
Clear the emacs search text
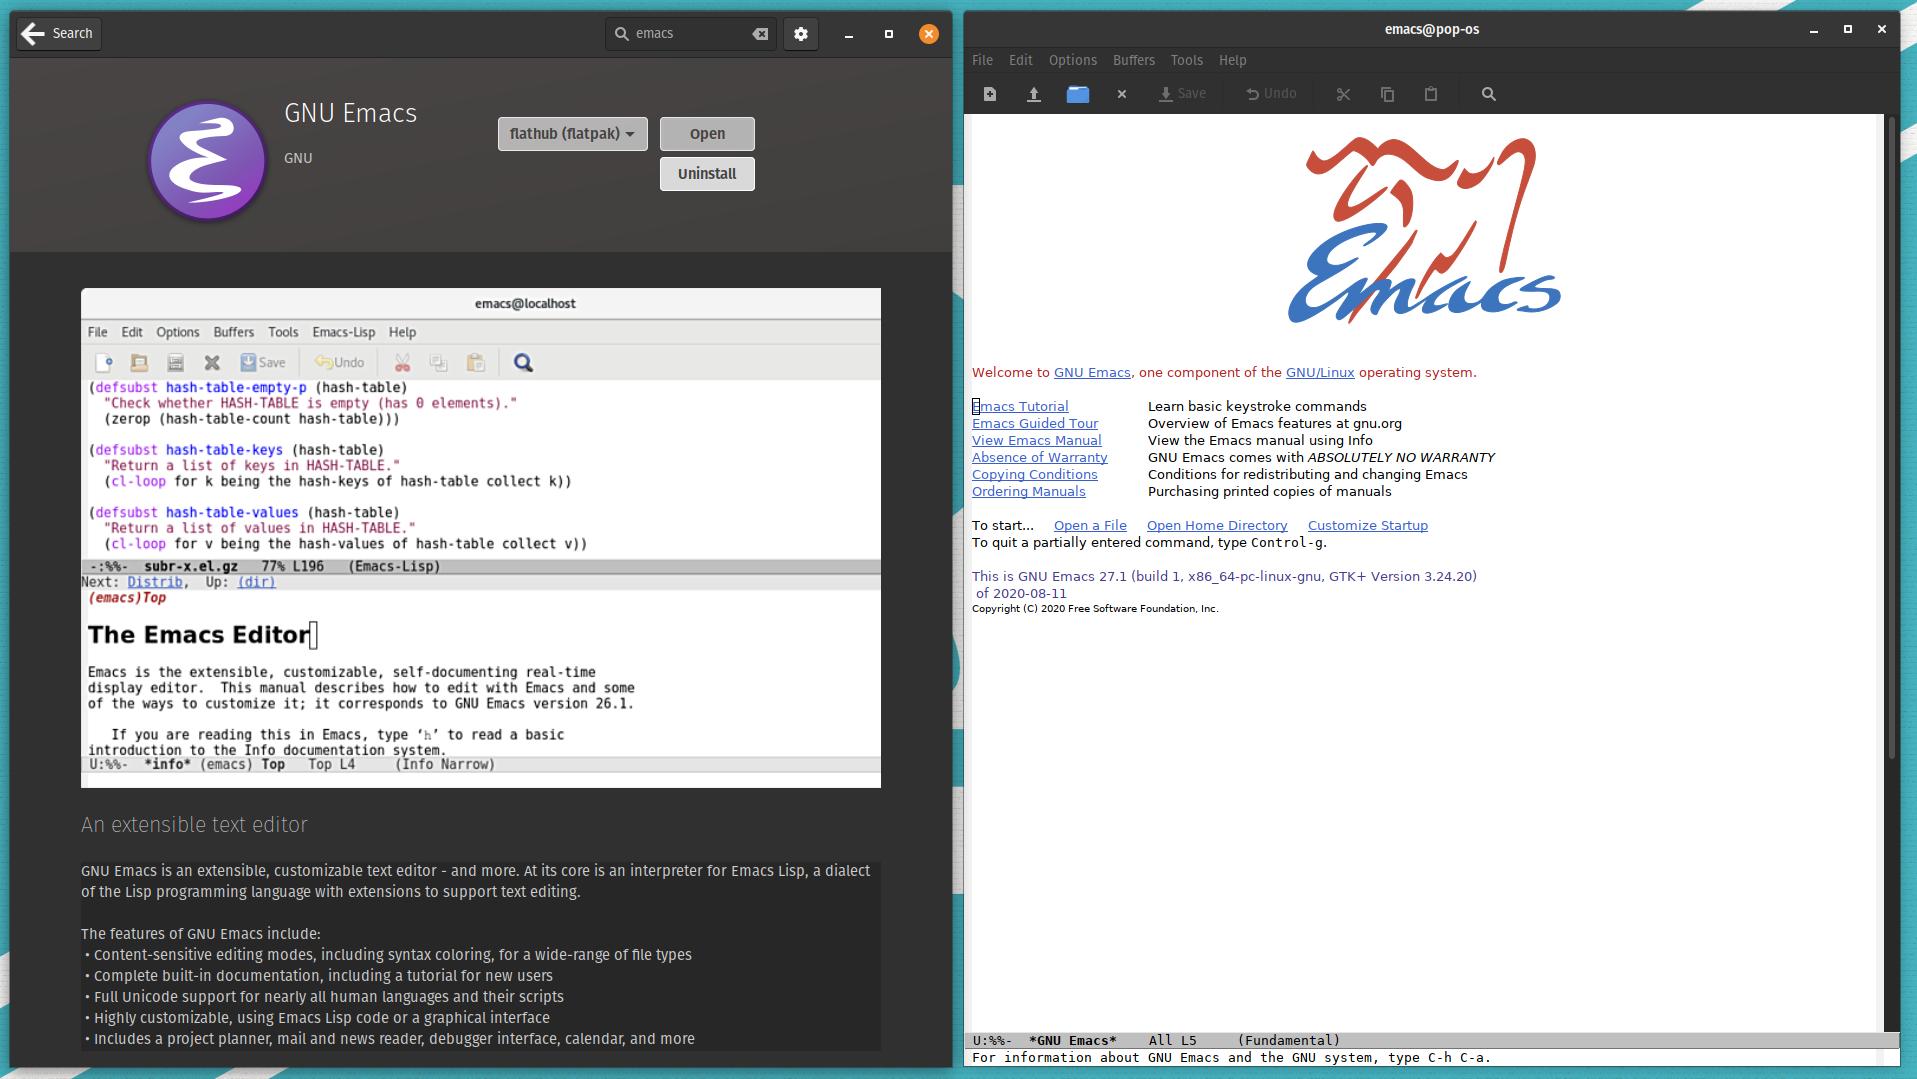pyautogui.click(x=760, y=33)
